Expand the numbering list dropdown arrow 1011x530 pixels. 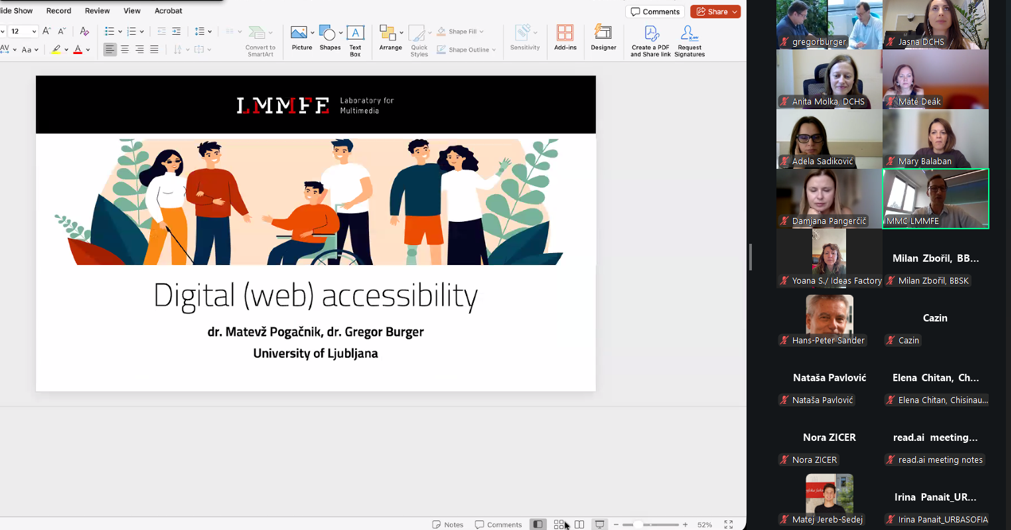coord(142,32)
